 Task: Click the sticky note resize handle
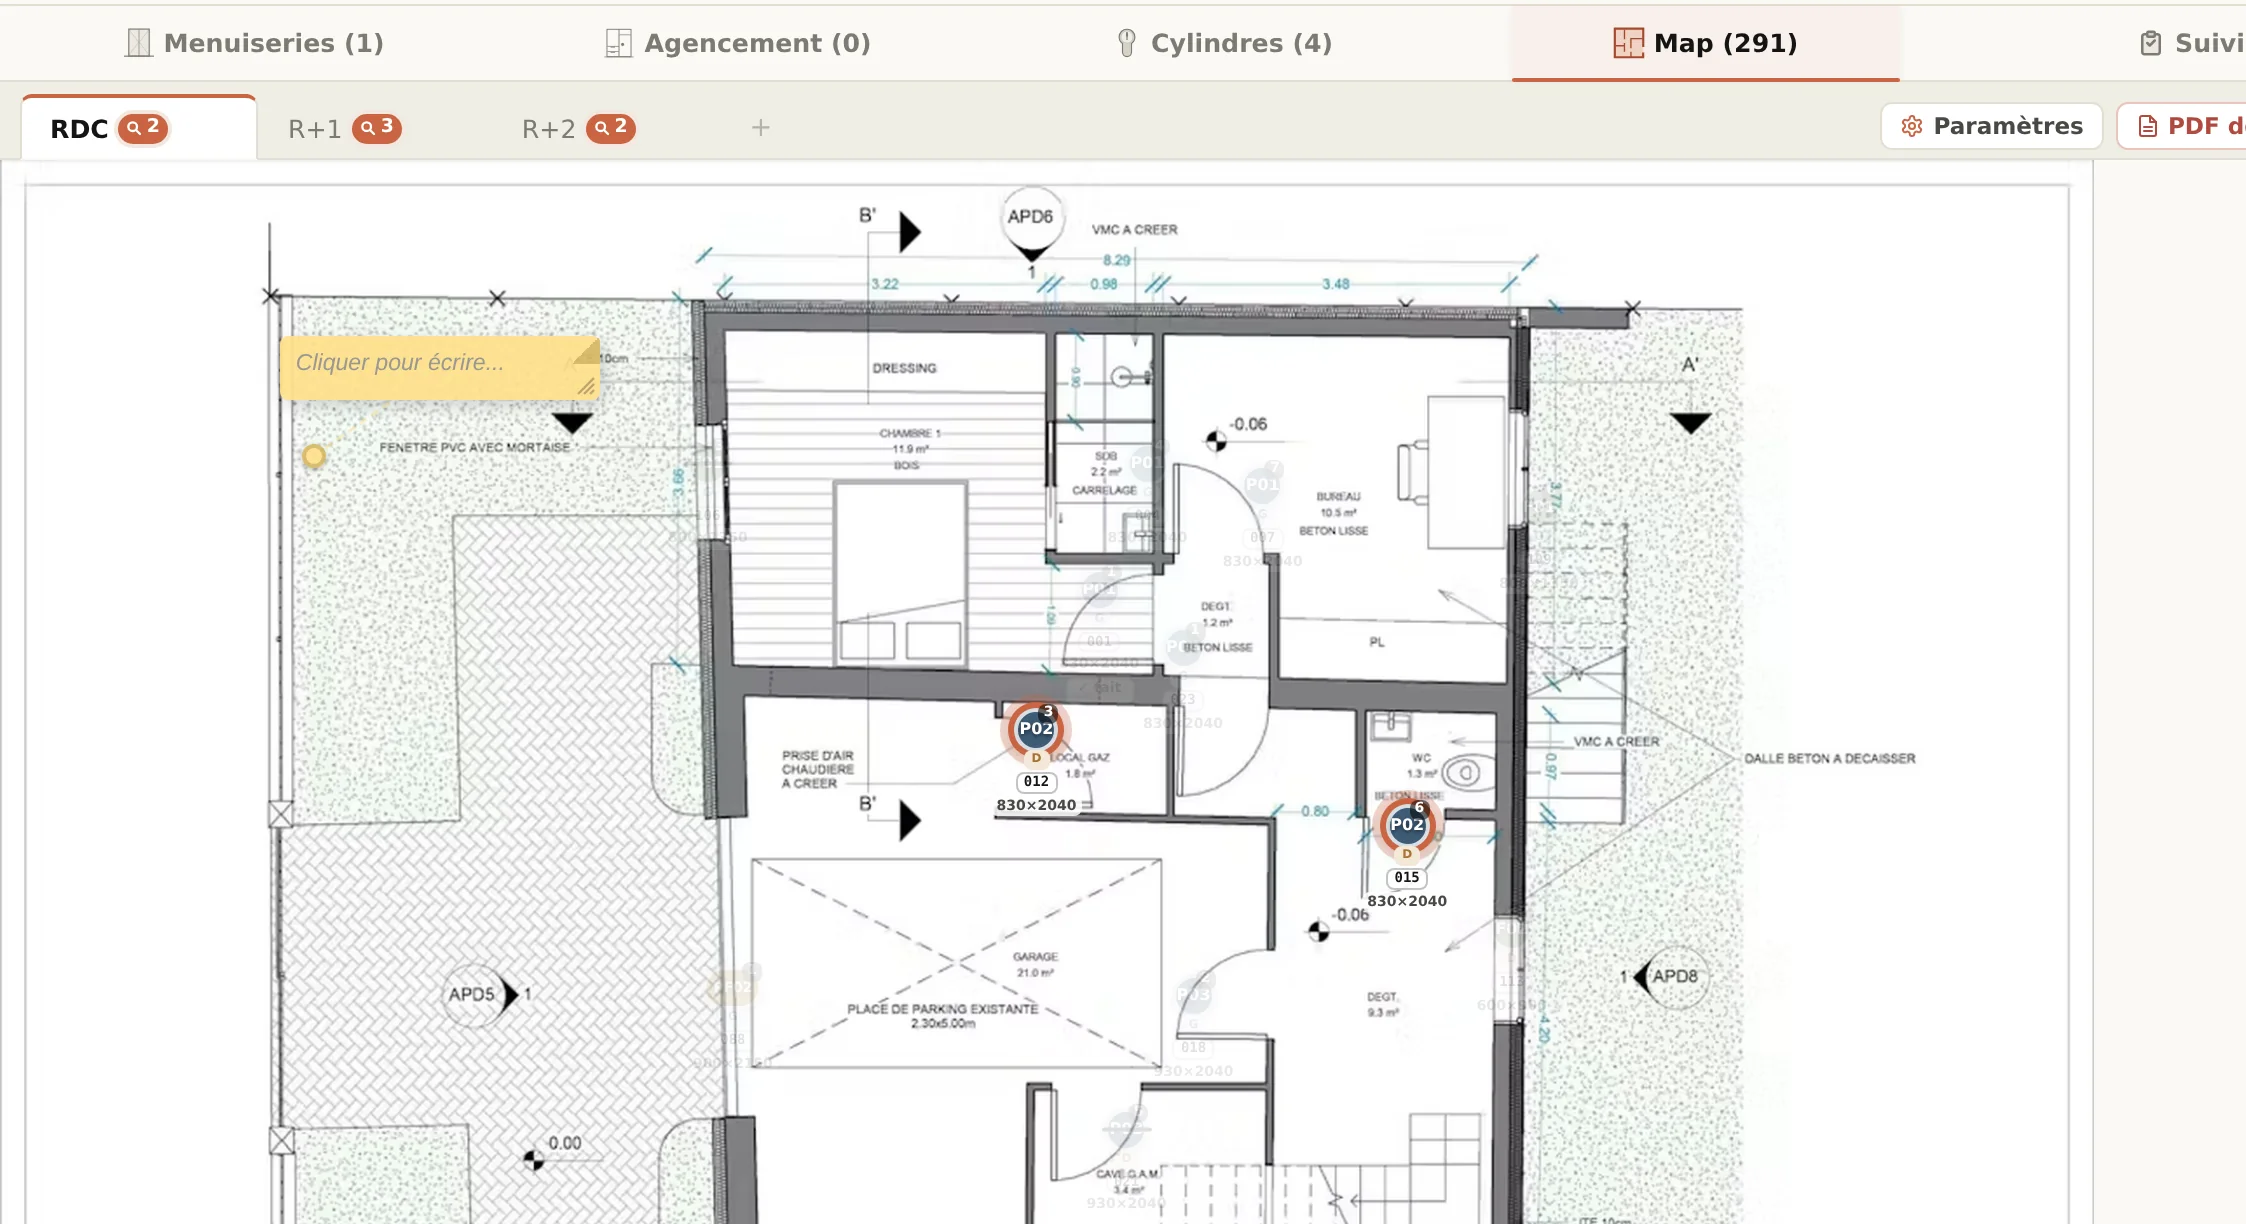587,387
